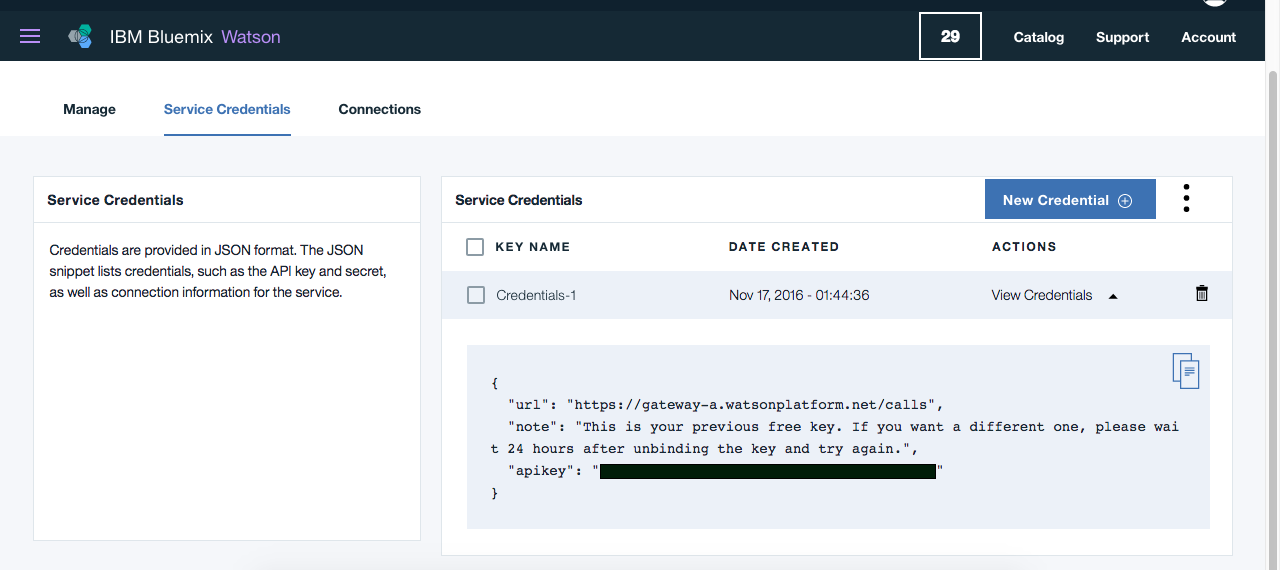Check the Credentials-1 row checkbox

(476, 295)
